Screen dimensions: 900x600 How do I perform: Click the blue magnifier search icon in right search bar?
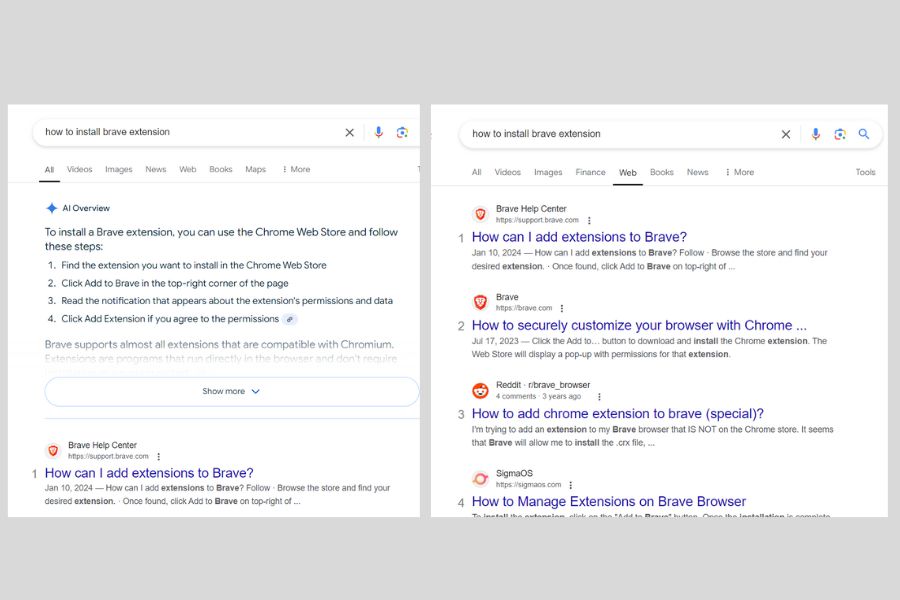point(864,134)
